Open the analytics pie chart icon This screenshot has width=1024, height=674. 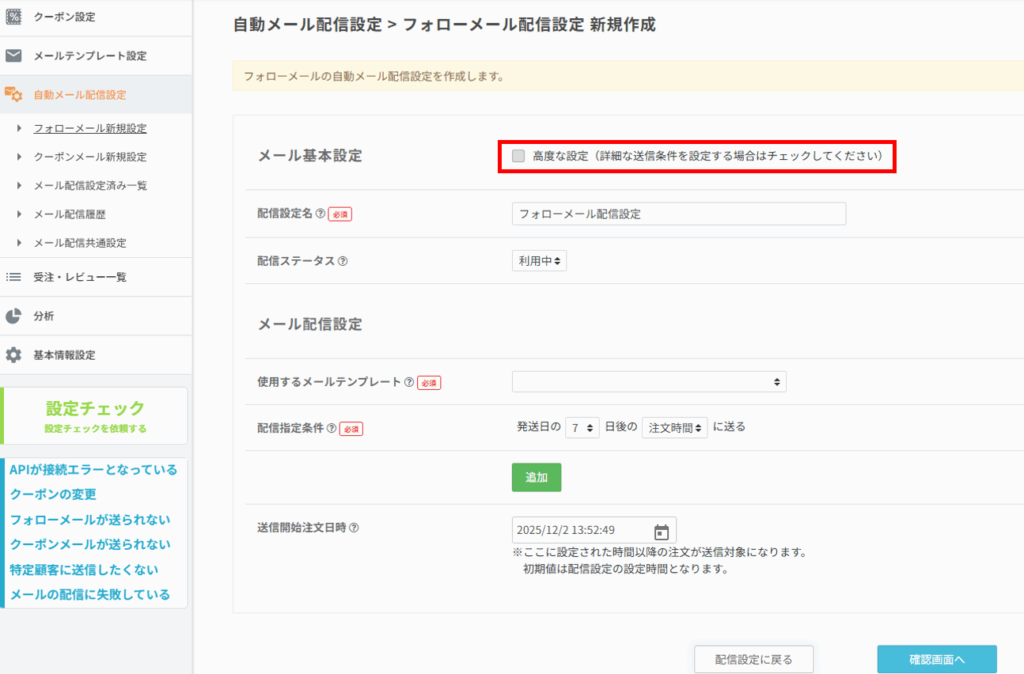(14, 316)
